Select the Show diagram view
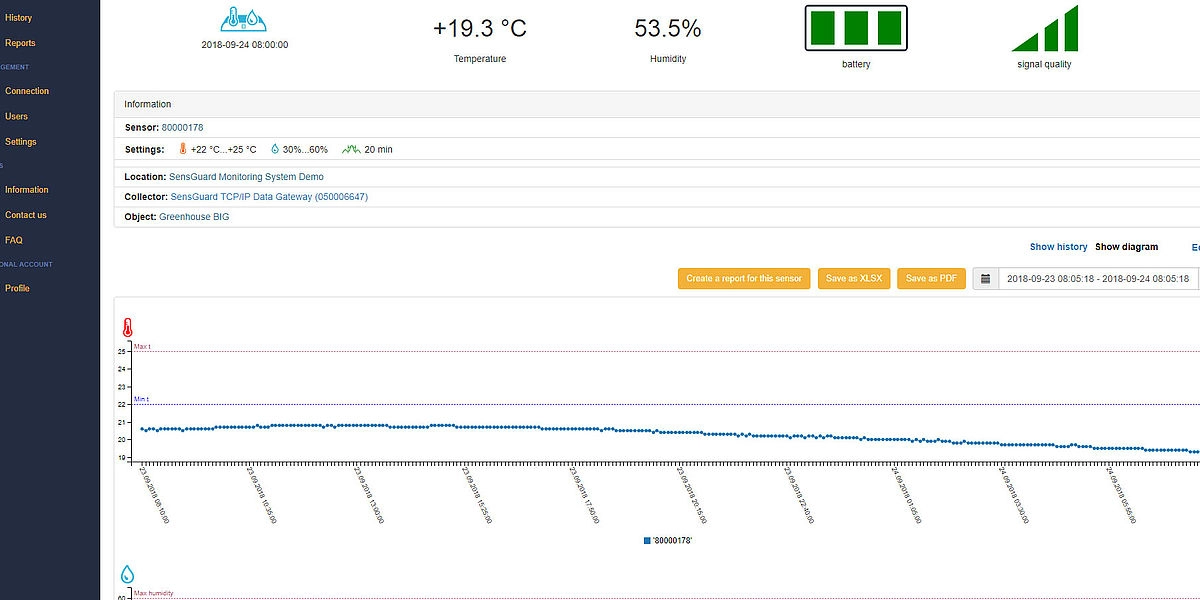The width and height of the screenshot is (1200, 600). 1126,247
